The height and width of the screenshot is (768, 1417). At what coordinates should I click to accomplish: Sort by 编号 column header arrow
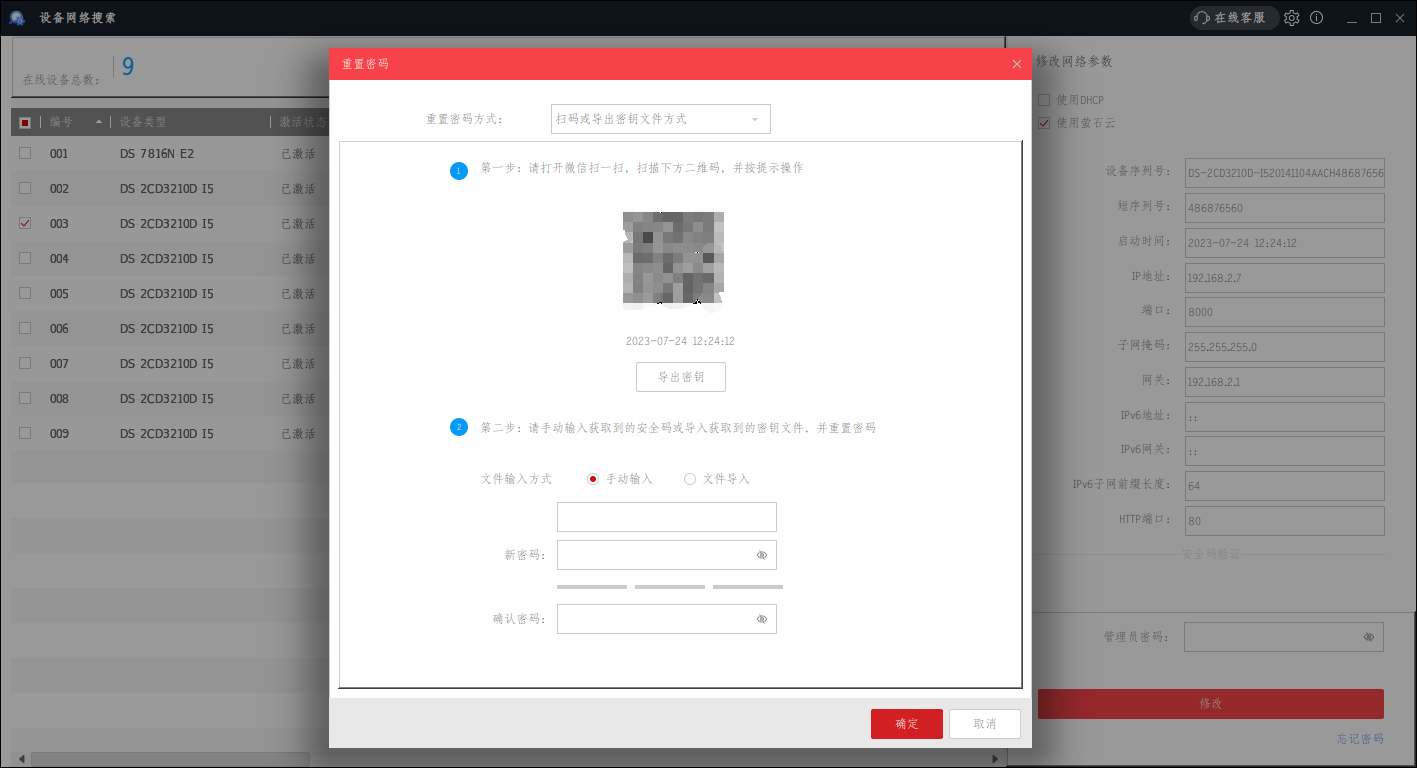pos(98,122)
